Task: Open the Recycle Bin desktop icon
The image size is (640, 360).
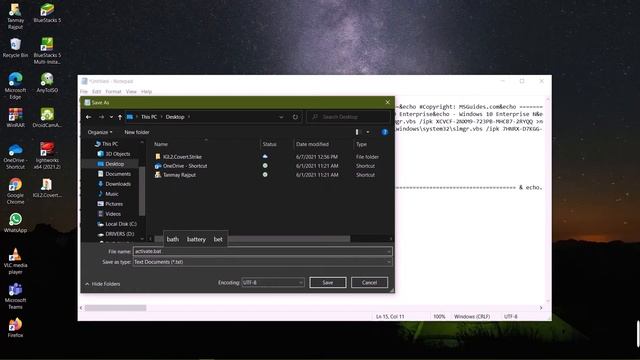Action: pyautogui.click(x=16, y=48)
